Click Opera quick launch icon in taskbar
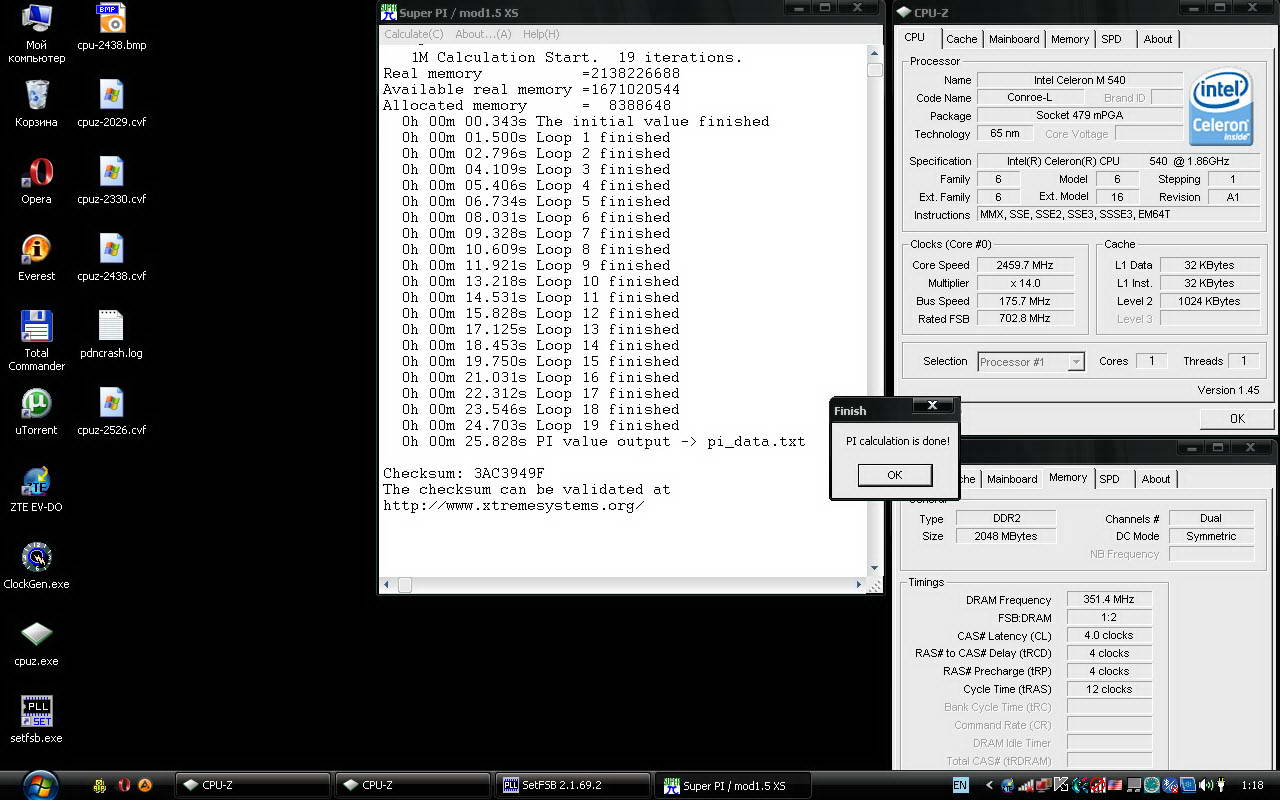This screenshot has width=1280, height=800. click(x=124, y=786)
